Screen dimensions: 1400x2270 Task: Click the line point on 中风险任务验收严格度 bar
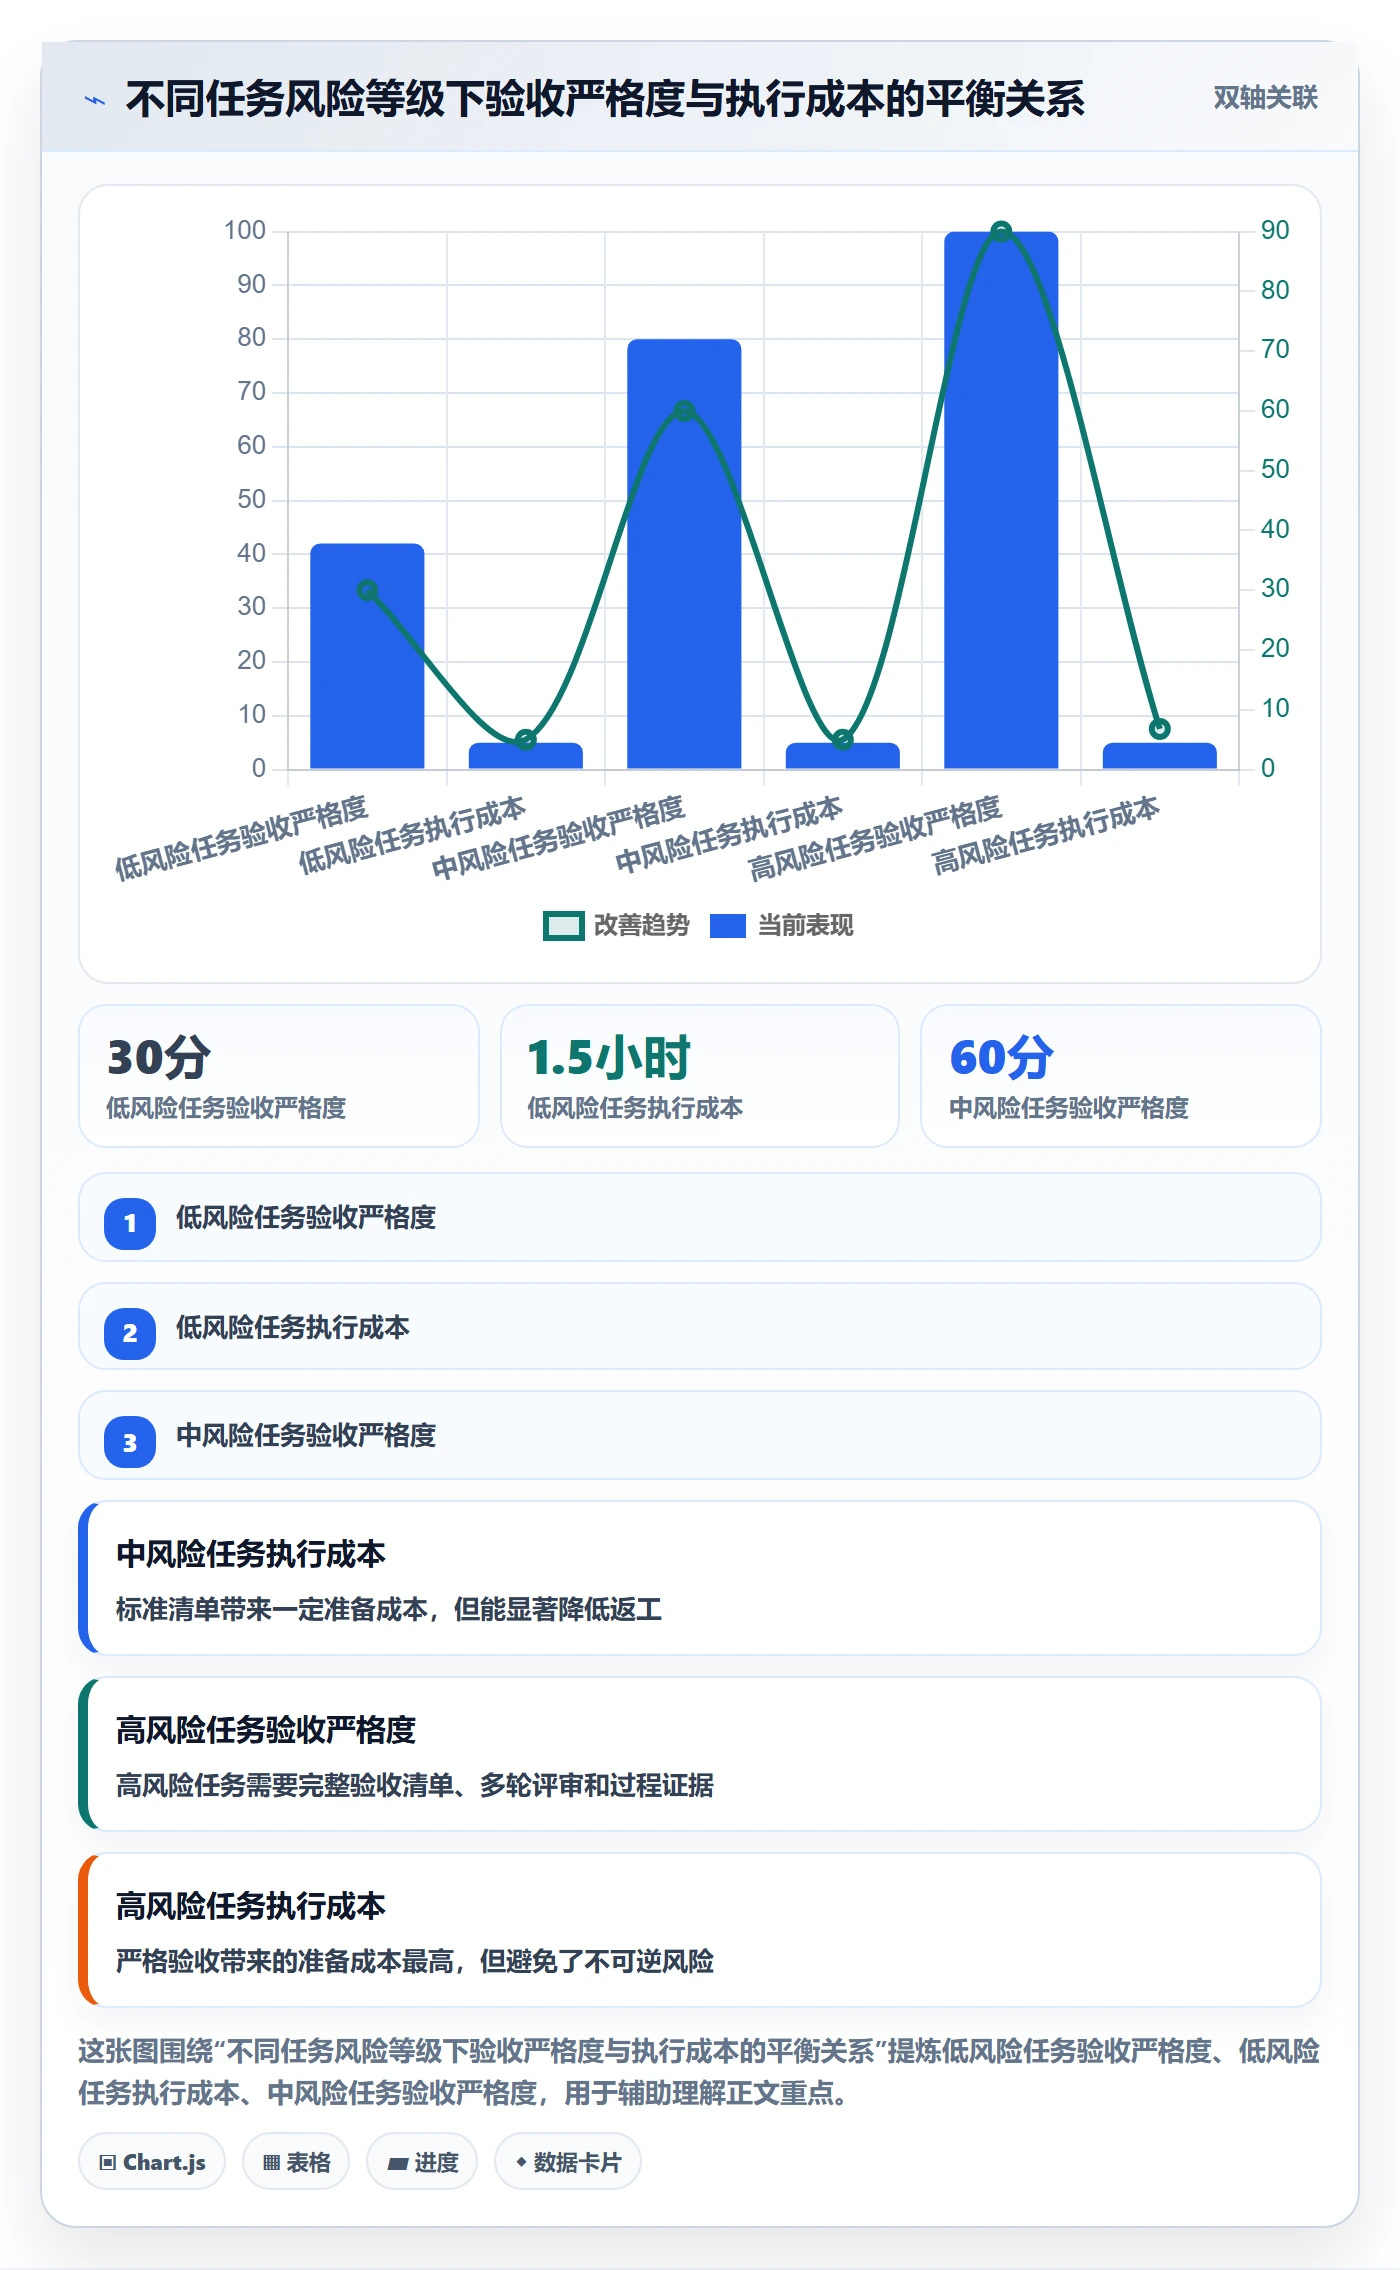(x=684, y=411)
